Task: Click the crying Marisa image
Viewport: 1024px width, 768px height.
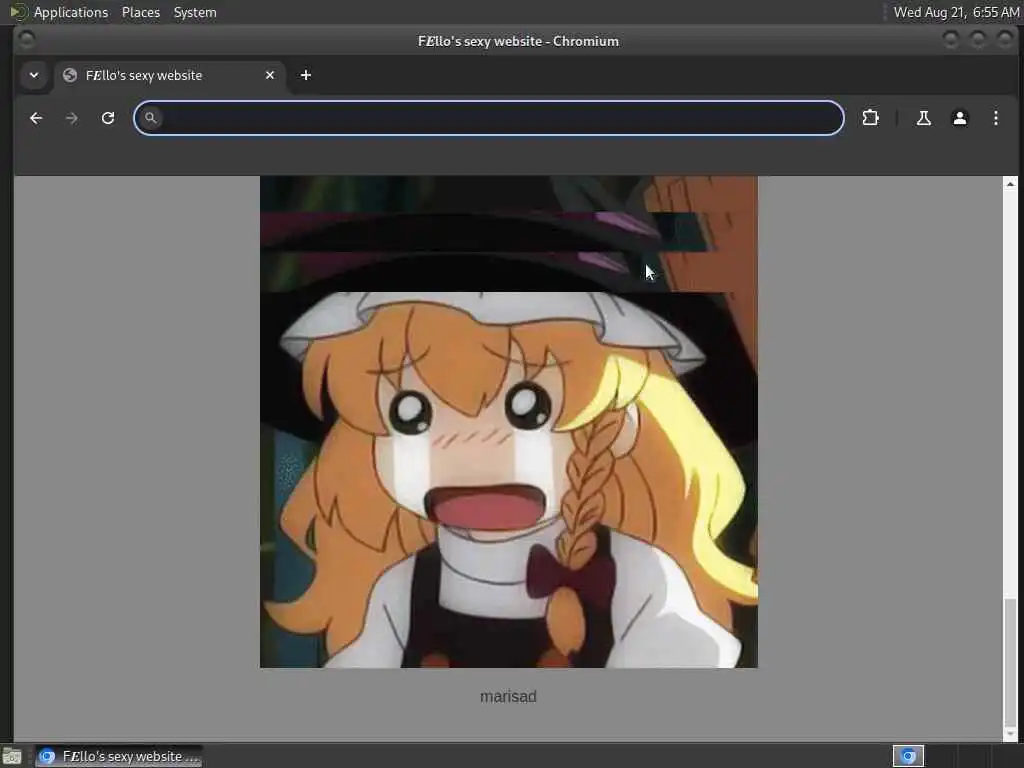Action: pyautogui.click(x=509, y=422)
